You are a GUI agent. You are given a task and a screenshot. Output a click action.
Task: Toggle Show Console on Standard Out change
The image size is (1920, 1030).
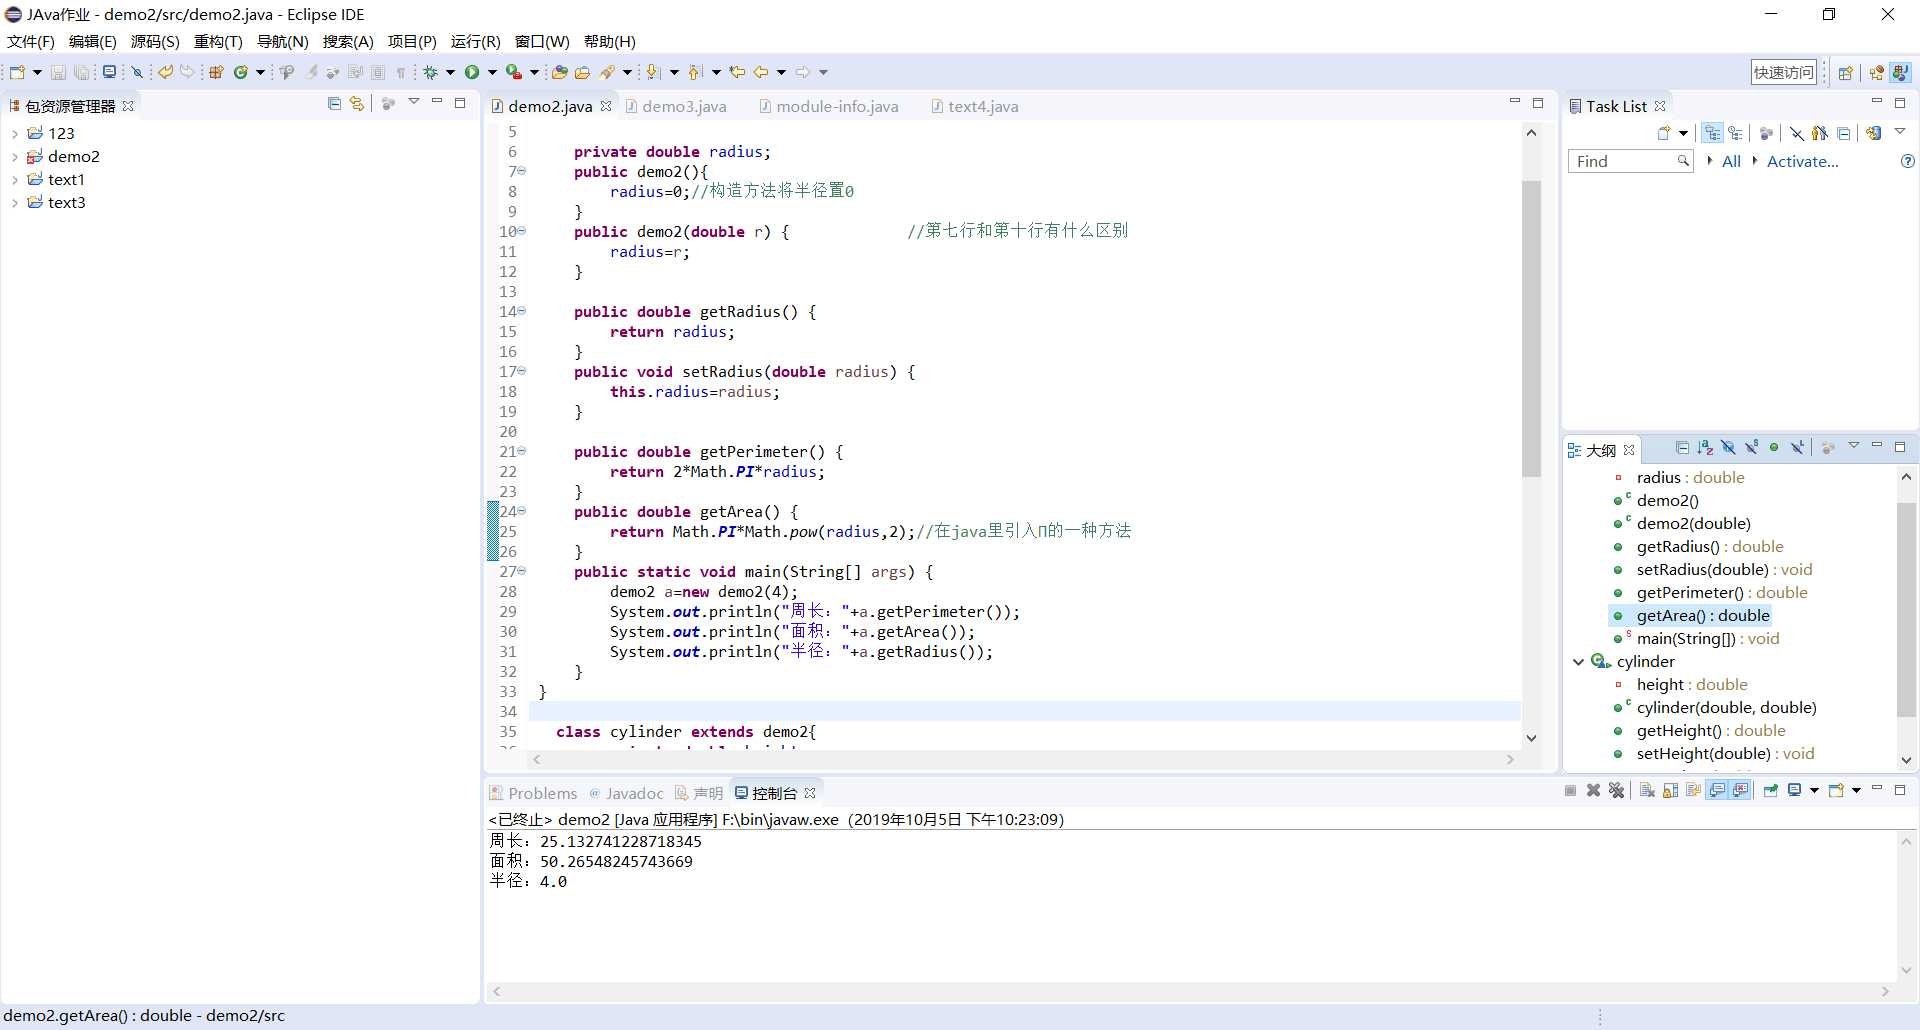pos(1717,791)
